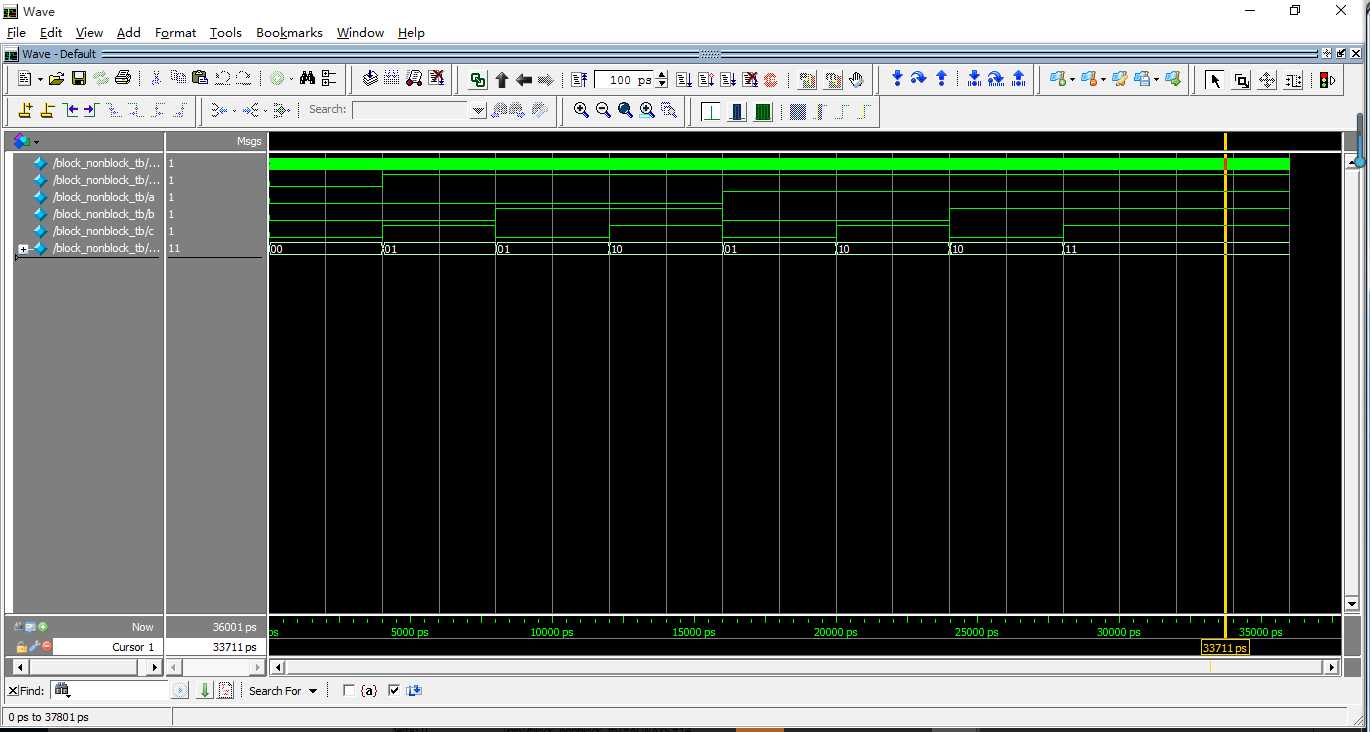1370x732 pixels.
Task: Open the View menu
Action: coord(89,32)
